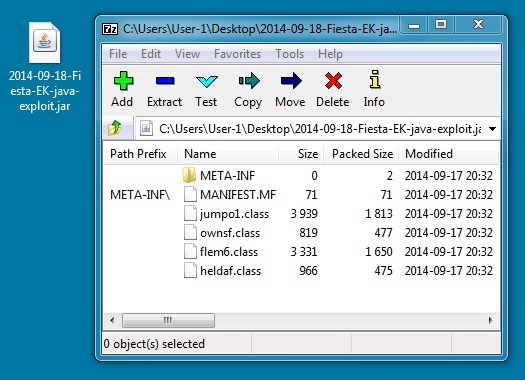
Task: Select the META-INF folder icon
Action: point(190,175)
